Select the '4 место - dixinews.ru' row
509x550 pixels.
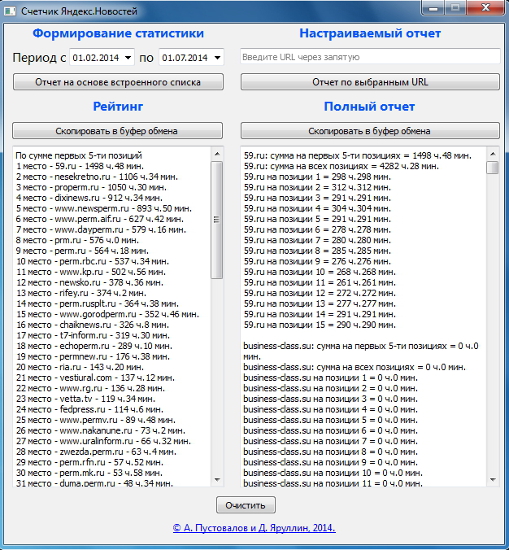[x=89, y=198]
